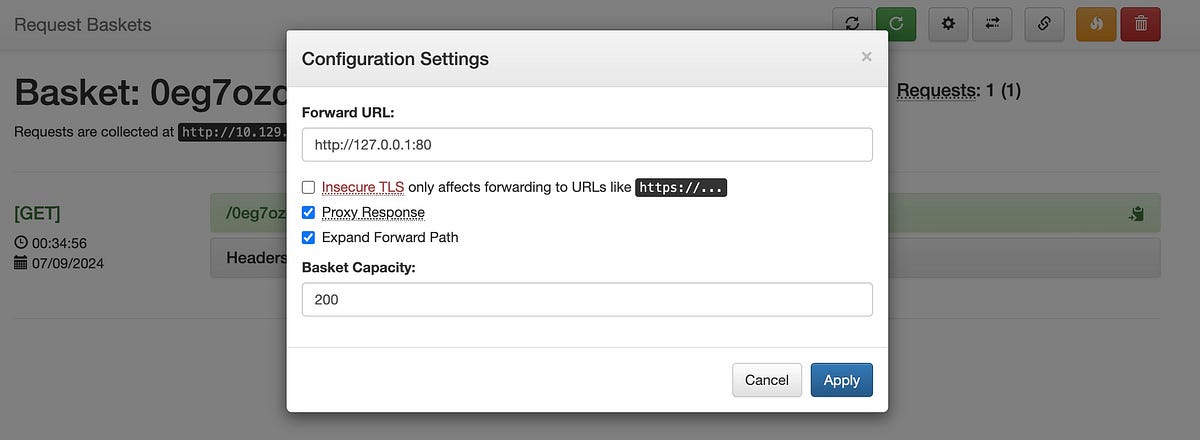Click into the Basket Capacity field
Screen dimensions: 1200x440
(x=587, y=299)
